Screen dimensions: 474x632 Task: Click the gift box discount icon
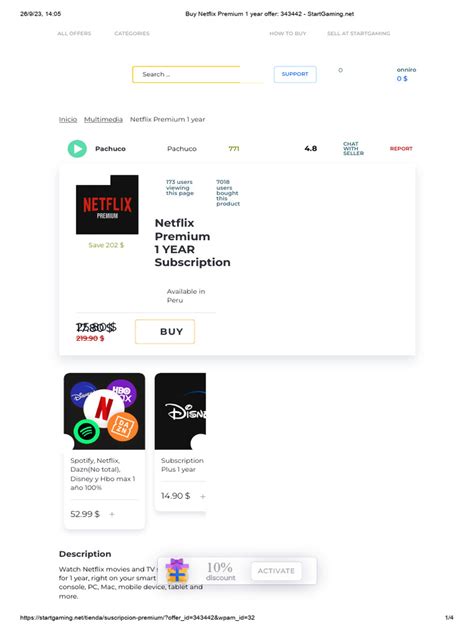pos(177,570)
